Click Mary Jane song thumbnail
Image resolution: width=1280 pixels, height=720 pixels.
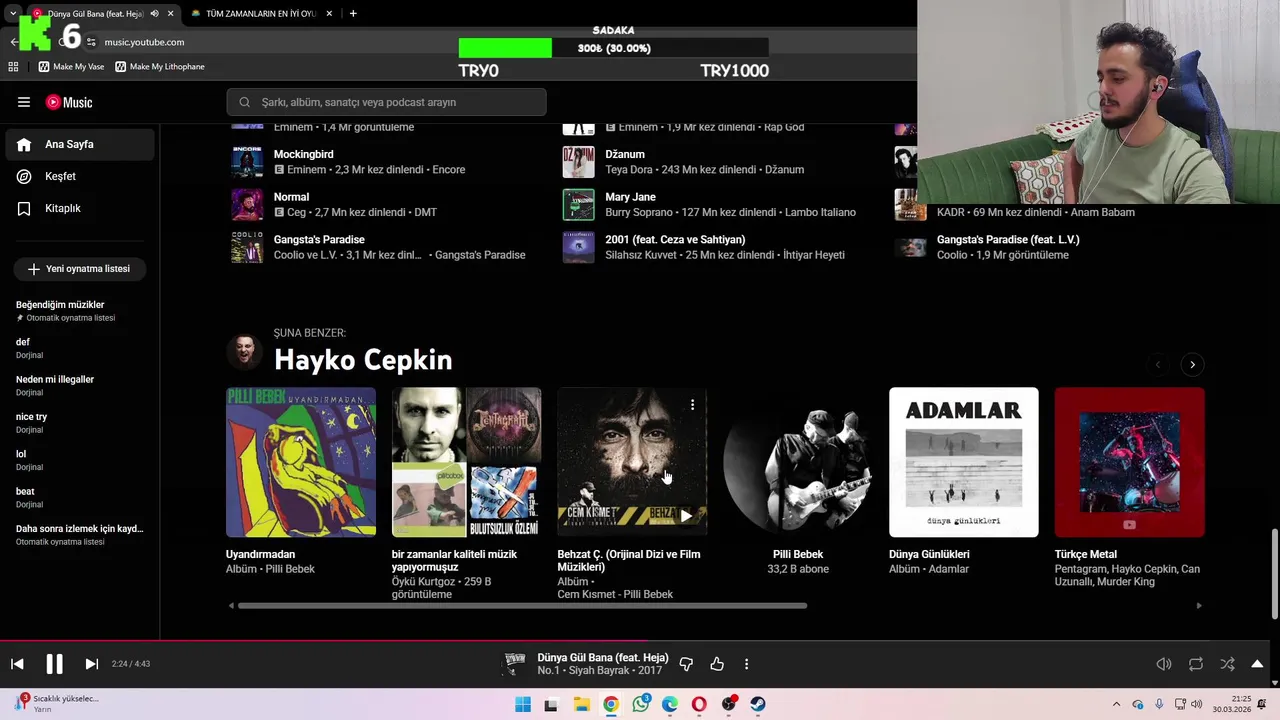[x=578, y=204]
